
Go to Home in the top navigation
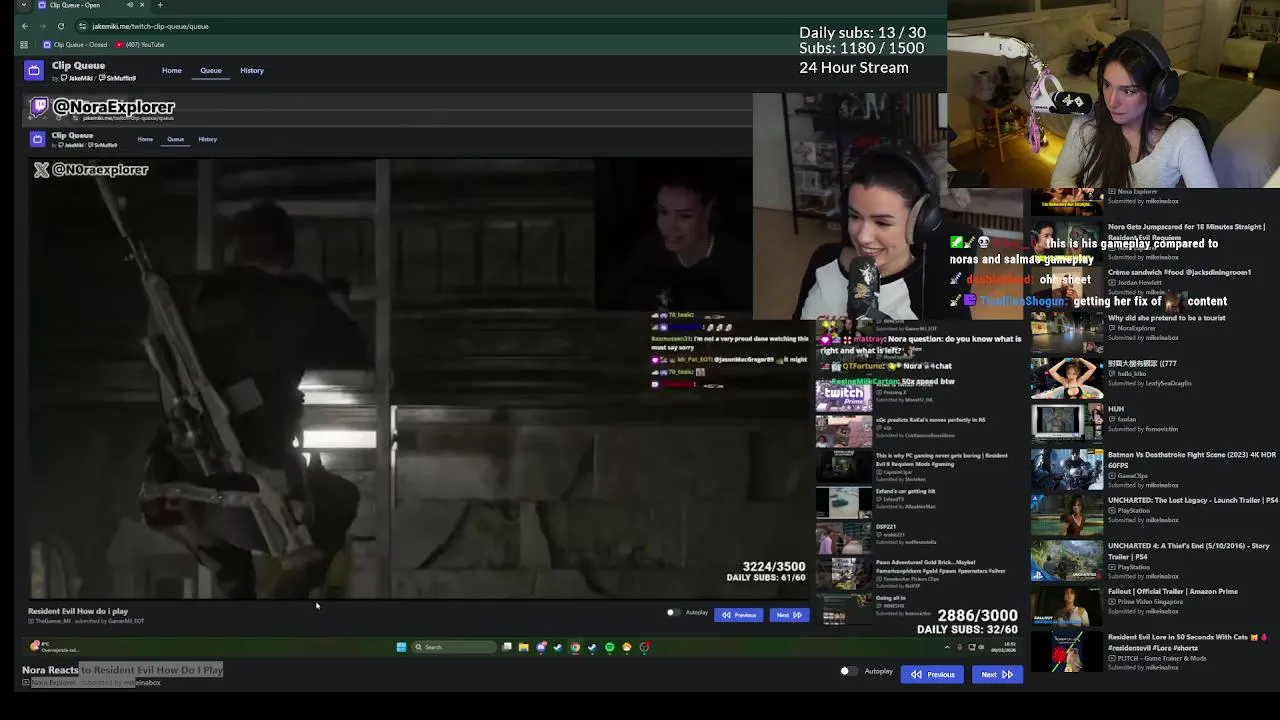click(x=172, y=71)
